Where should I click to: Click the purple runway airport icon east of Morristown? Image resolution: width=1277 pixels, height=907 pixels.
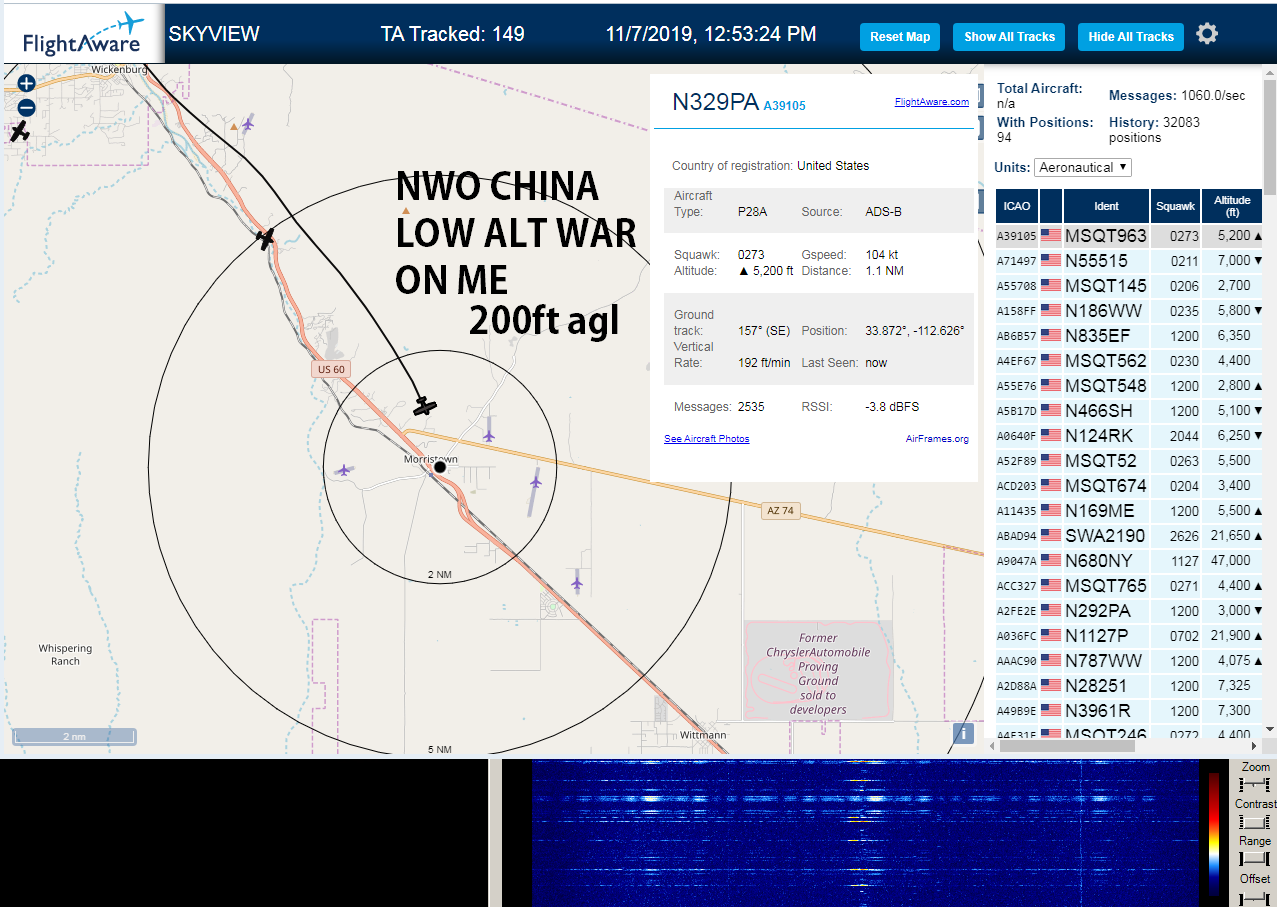coord(535,483)
